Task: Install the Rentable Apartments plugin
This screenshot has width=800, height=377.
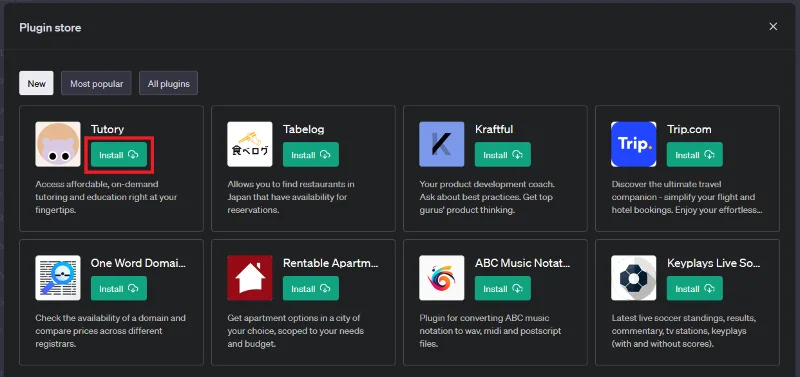Action: tap(311, 288)
